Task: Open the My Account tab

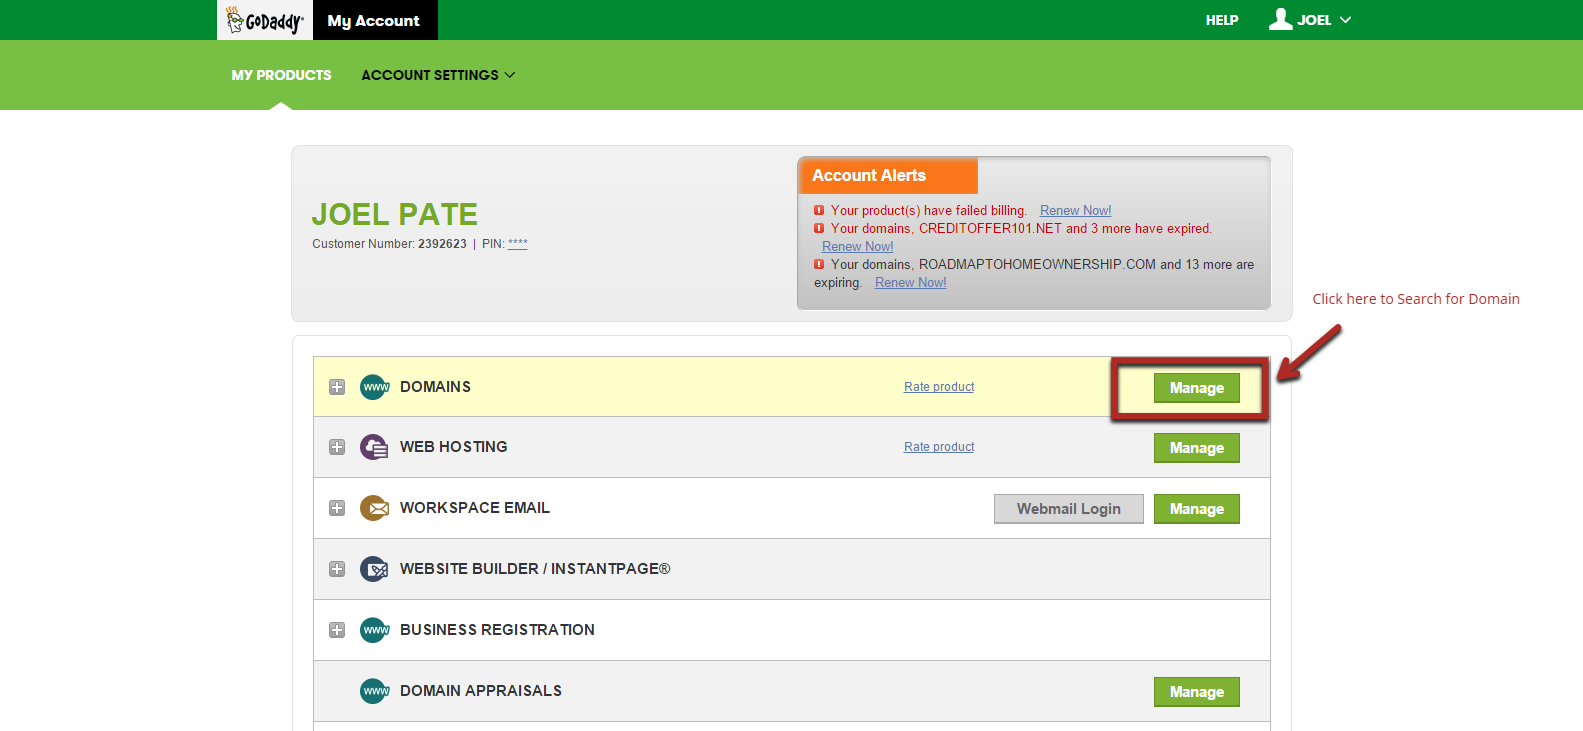Action: click(374, 20)
